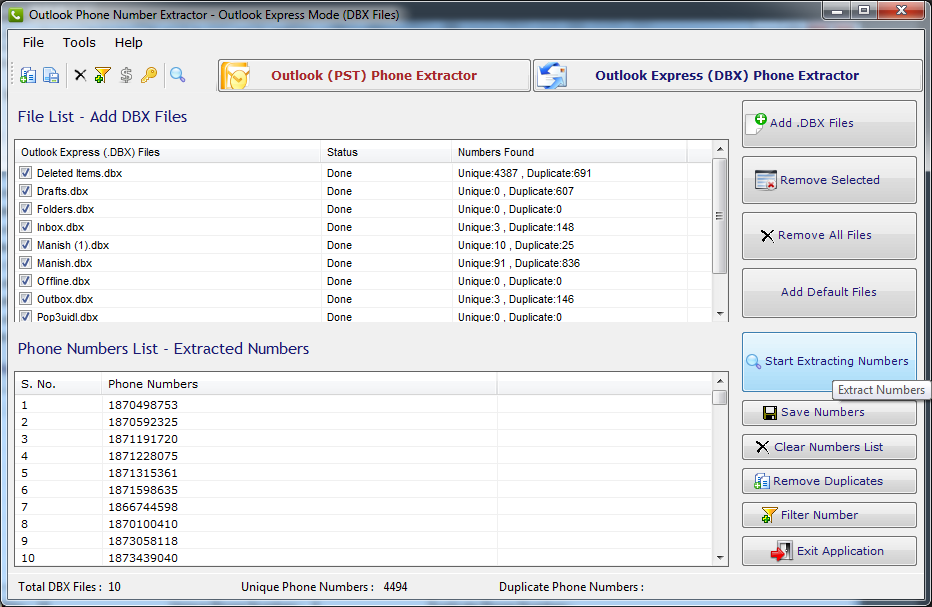Click Remove All Files button label
Viewport: 932px width, 607px height.
824,235
